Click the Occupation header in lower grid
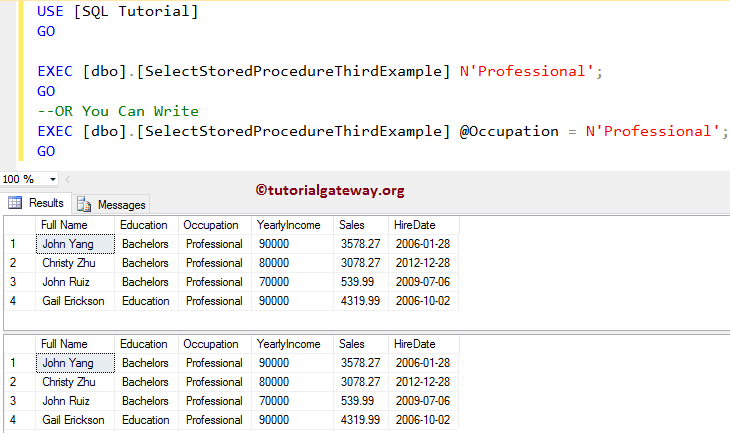The width and height of the screenshot is (730, 433). click(215, 344)
